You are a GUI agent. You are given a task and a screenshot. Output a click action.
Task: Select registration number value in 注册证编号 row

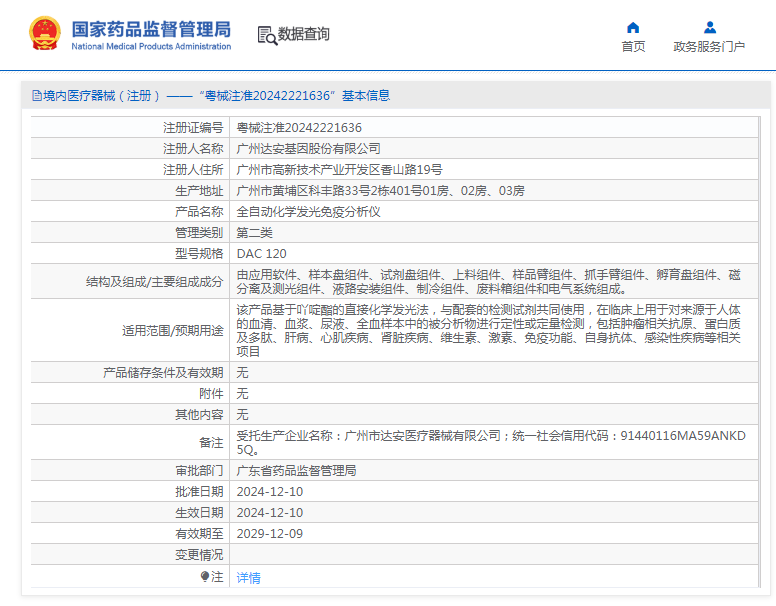click(299, 128)
